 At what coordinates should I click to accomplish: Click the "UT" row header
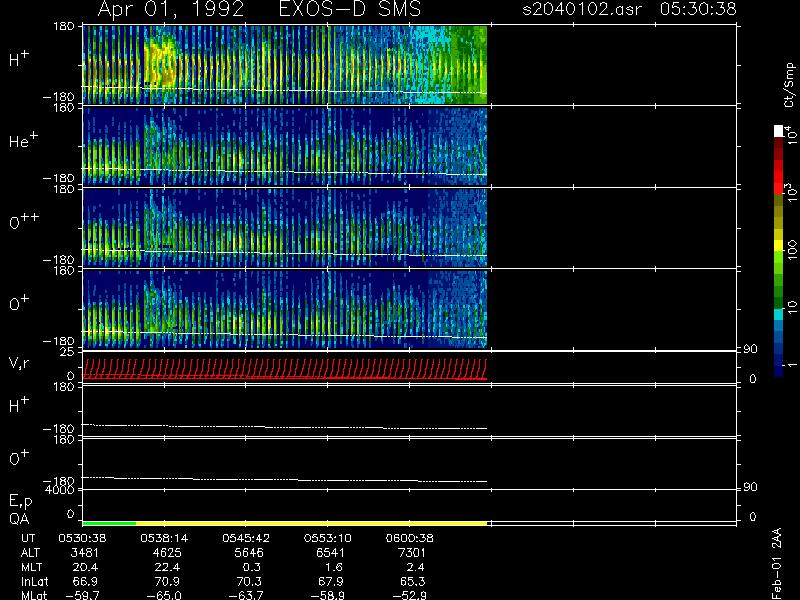click(x=28, y=538)
